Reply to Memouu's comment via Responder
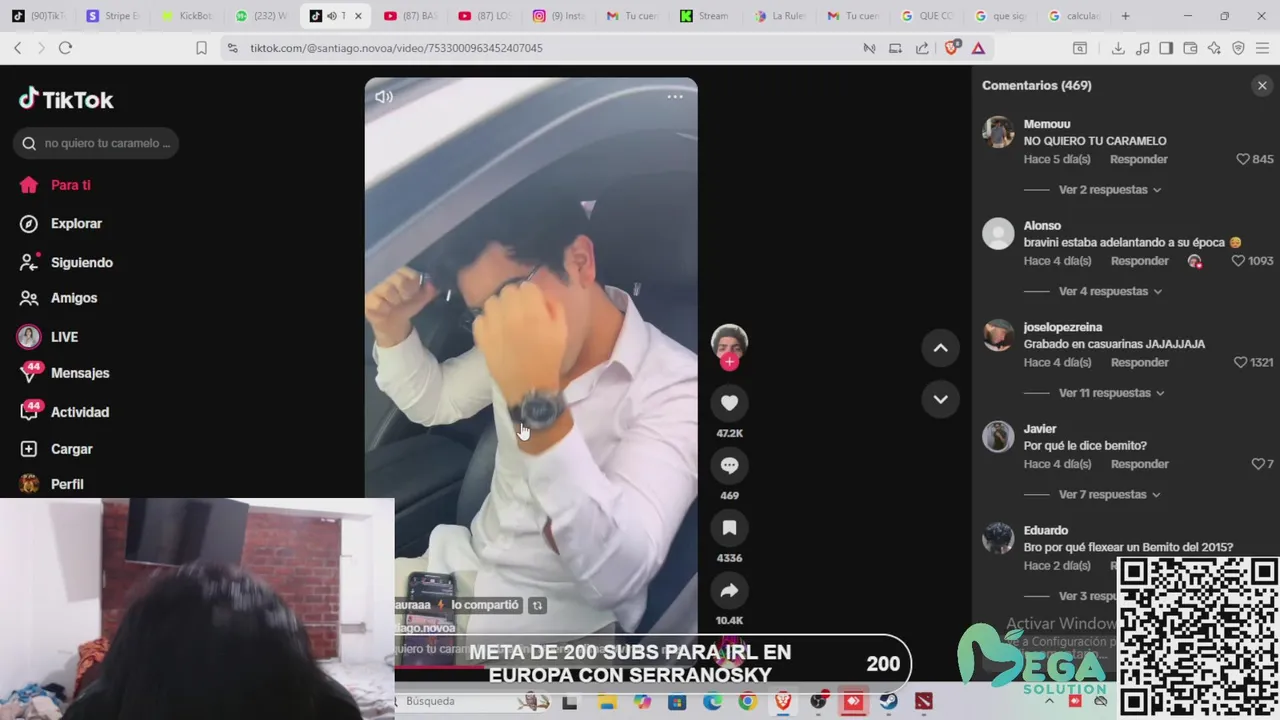The height and width of the screenshot is (720, 1280). (x=1139, y=159)
